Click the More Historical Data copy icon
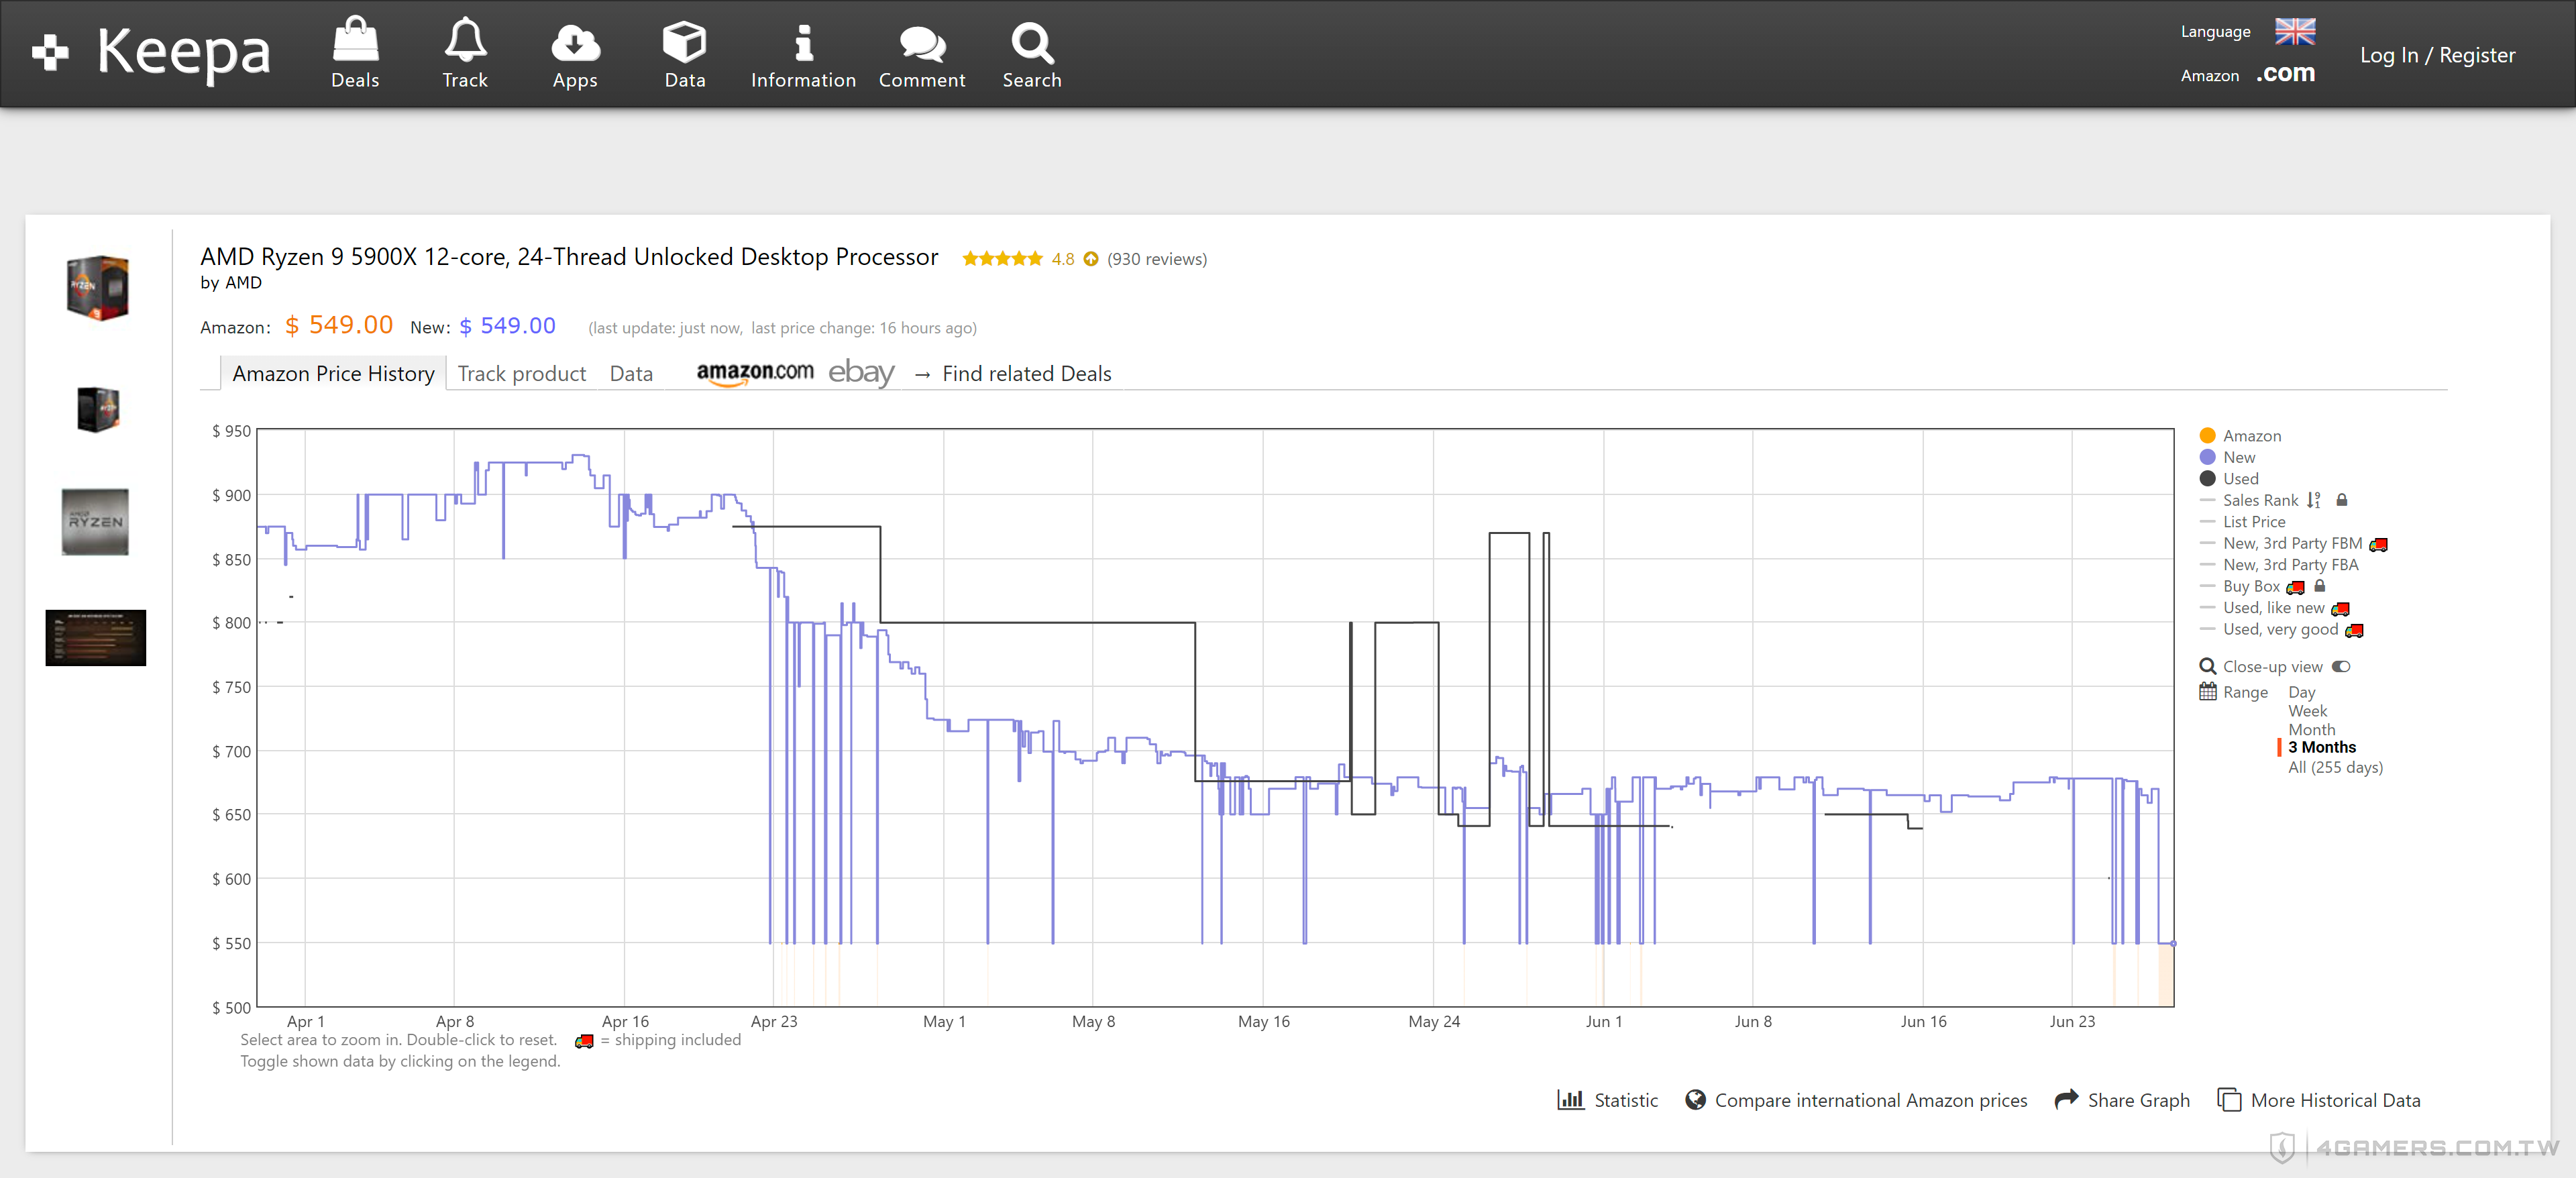Image resolution: width=2576 pixels, height=1178 pixels. 2229,1099
